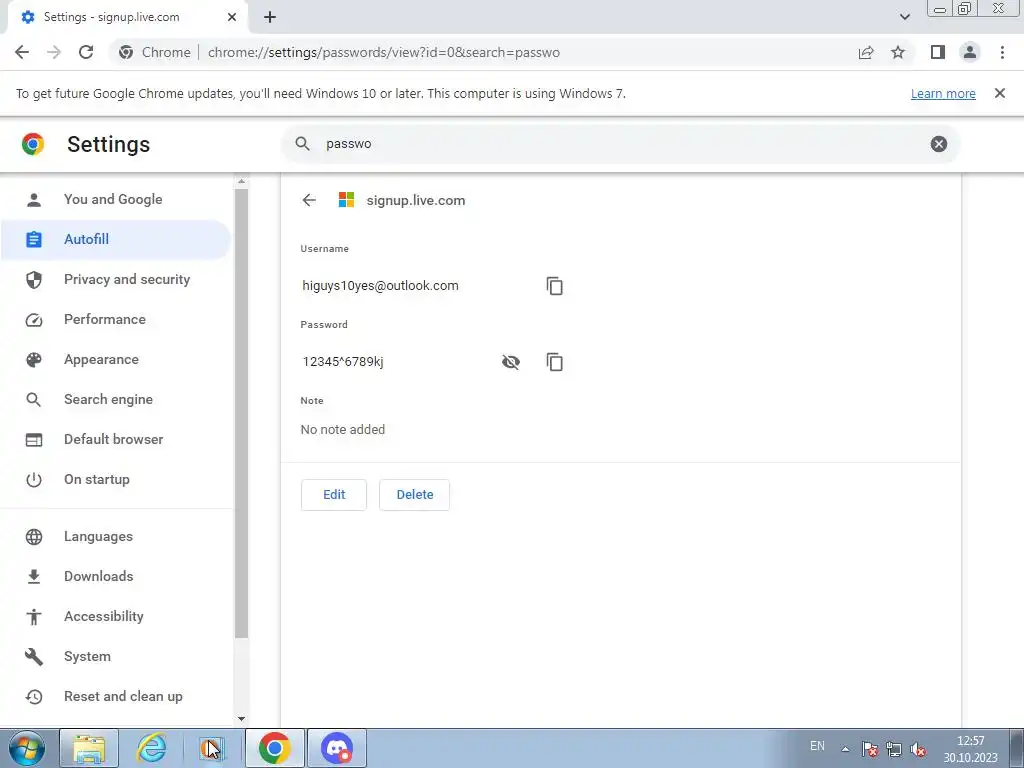
Task: Toggle the Chrome side panel
Action: (x=938, y=52)
